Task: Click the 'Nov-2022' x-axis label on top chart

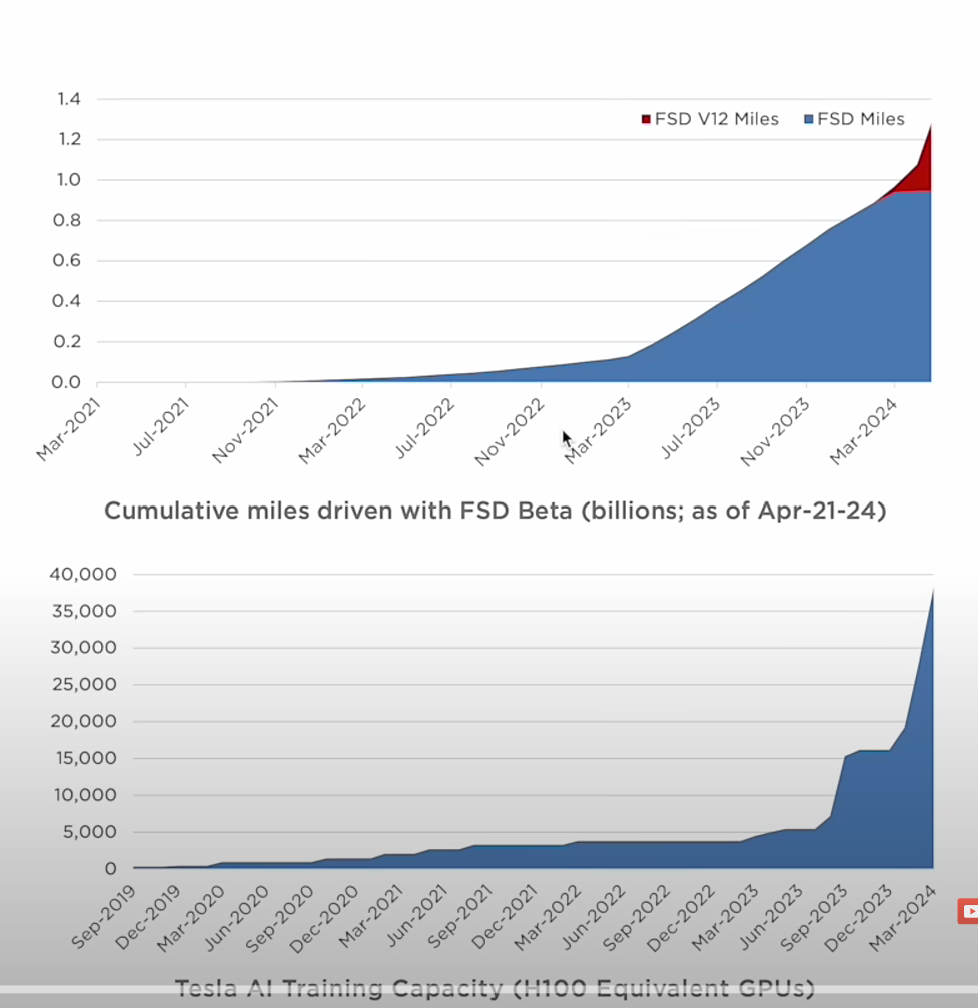Action: (x=510, y=431)
